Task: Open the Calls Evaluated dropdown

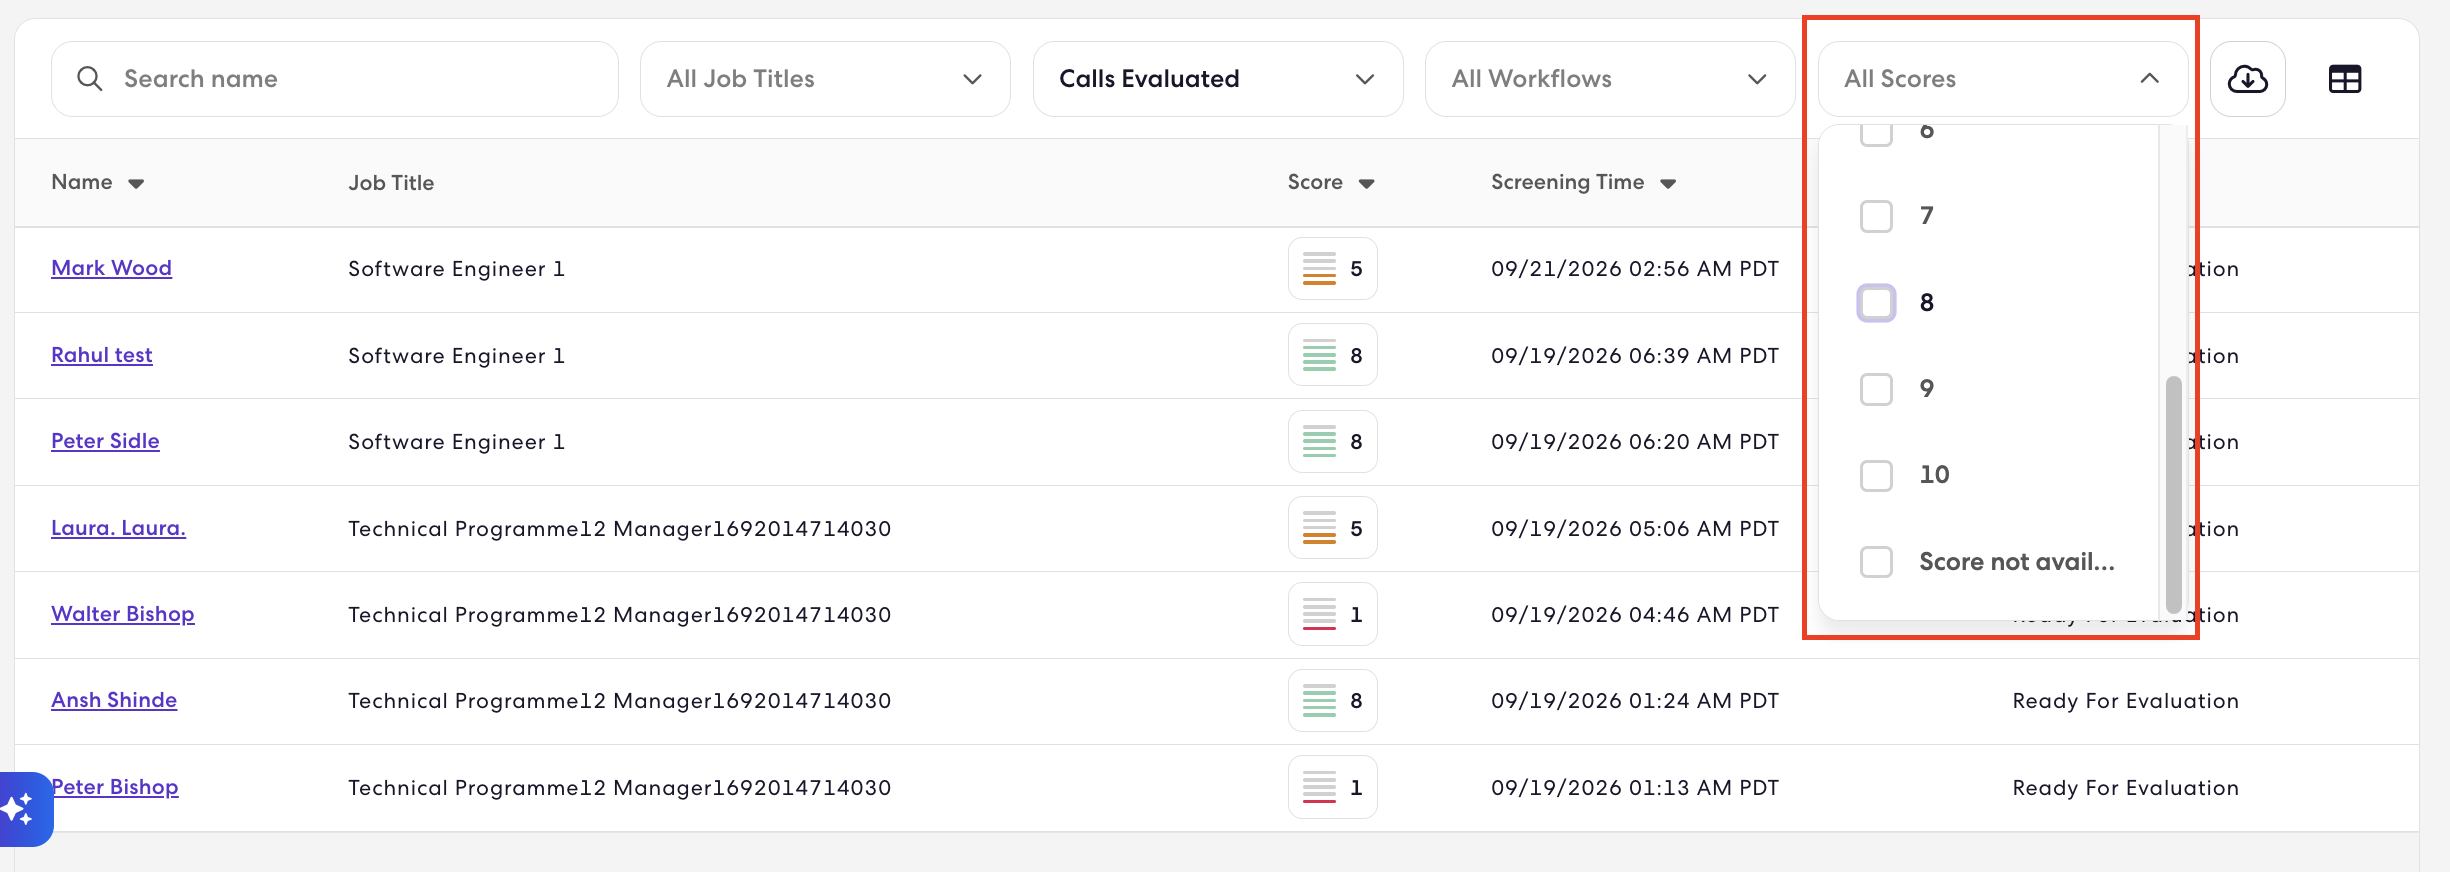Action: tap(1217, 79)
